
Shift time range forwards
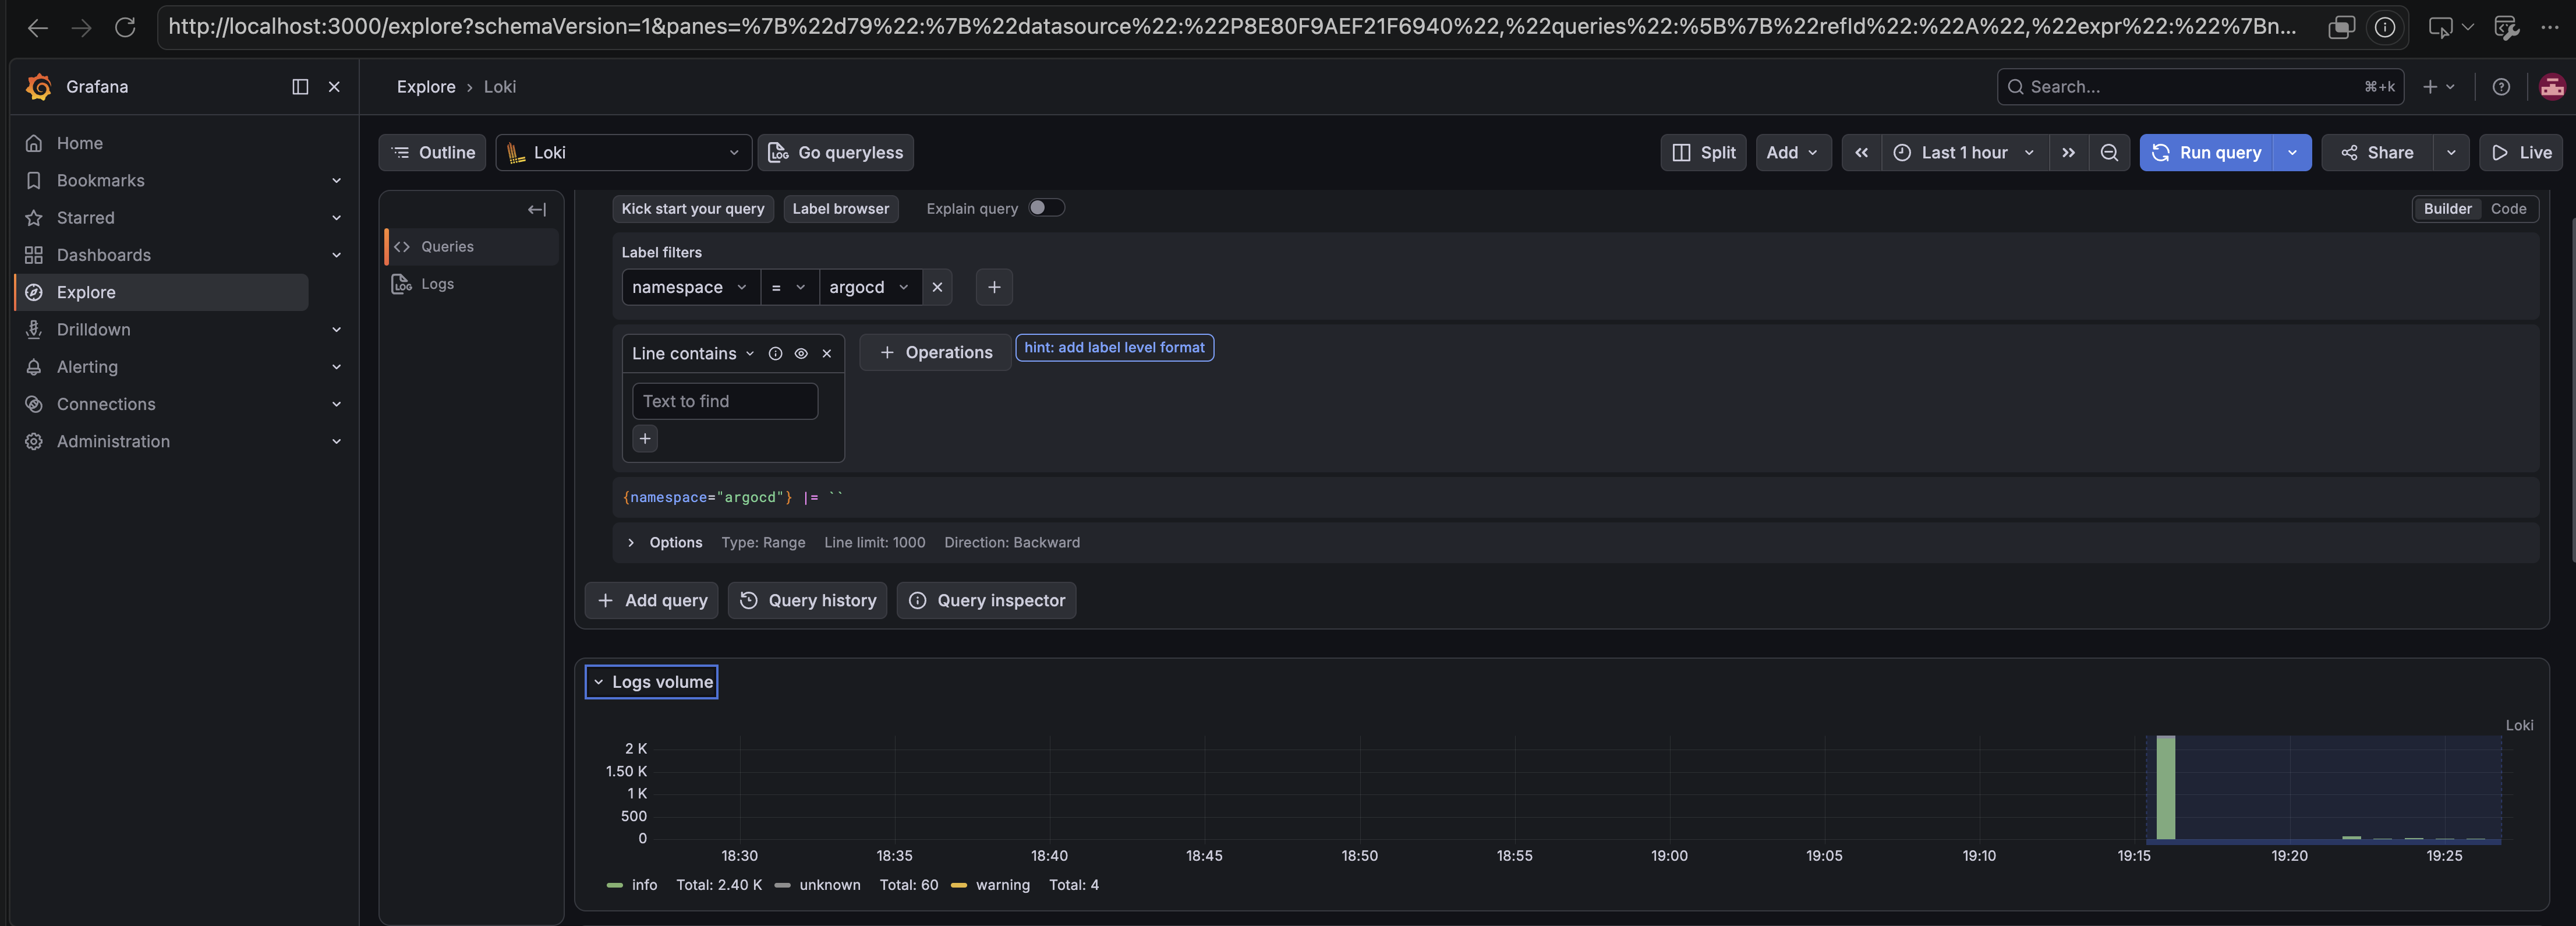(2068, 152)
